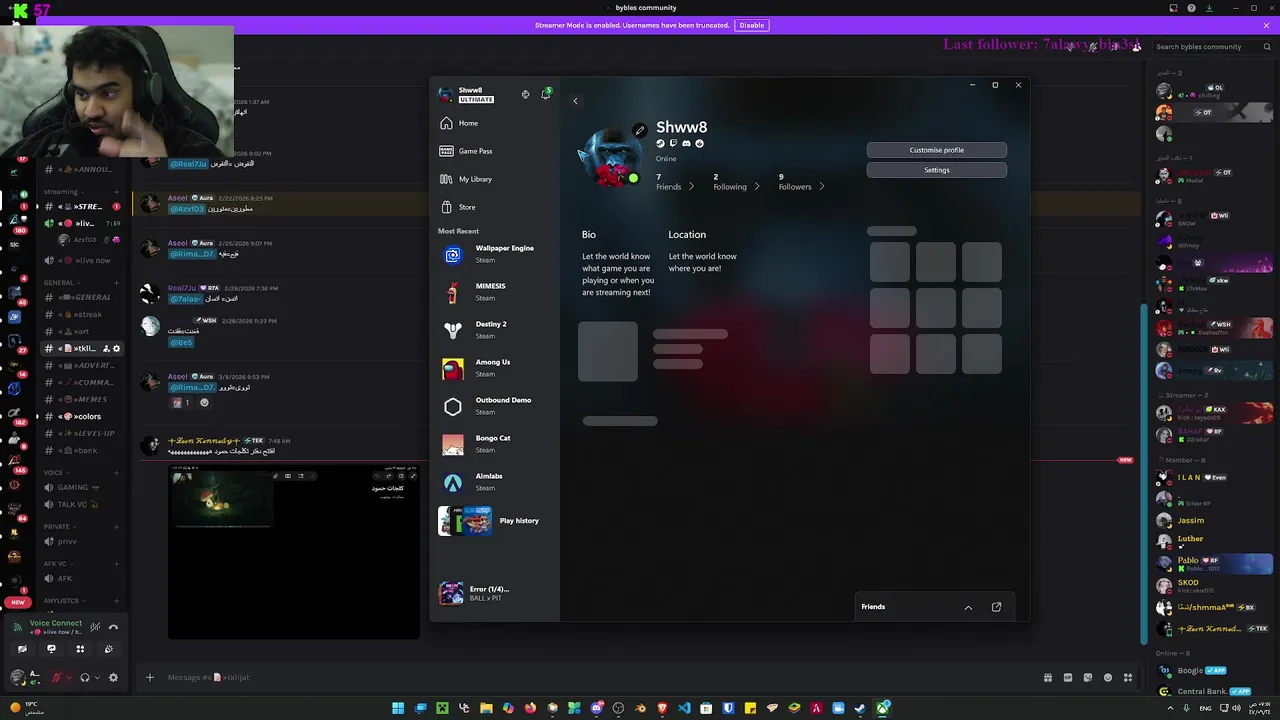Click the plus attachment button in Discord

point(150,677)
